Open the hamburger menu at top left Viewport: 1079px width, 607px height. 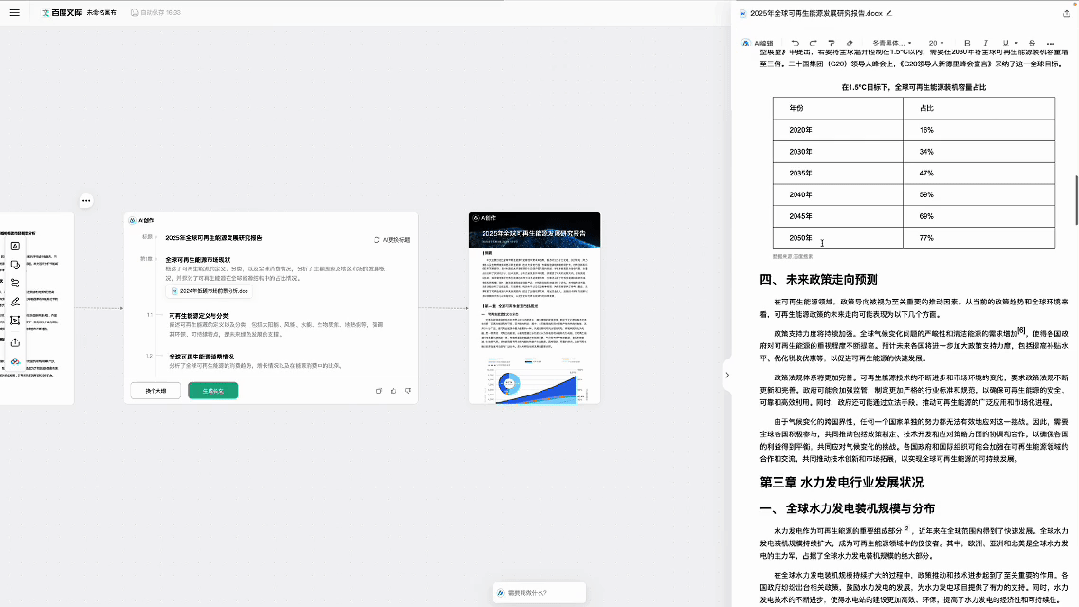pos(14,12)
